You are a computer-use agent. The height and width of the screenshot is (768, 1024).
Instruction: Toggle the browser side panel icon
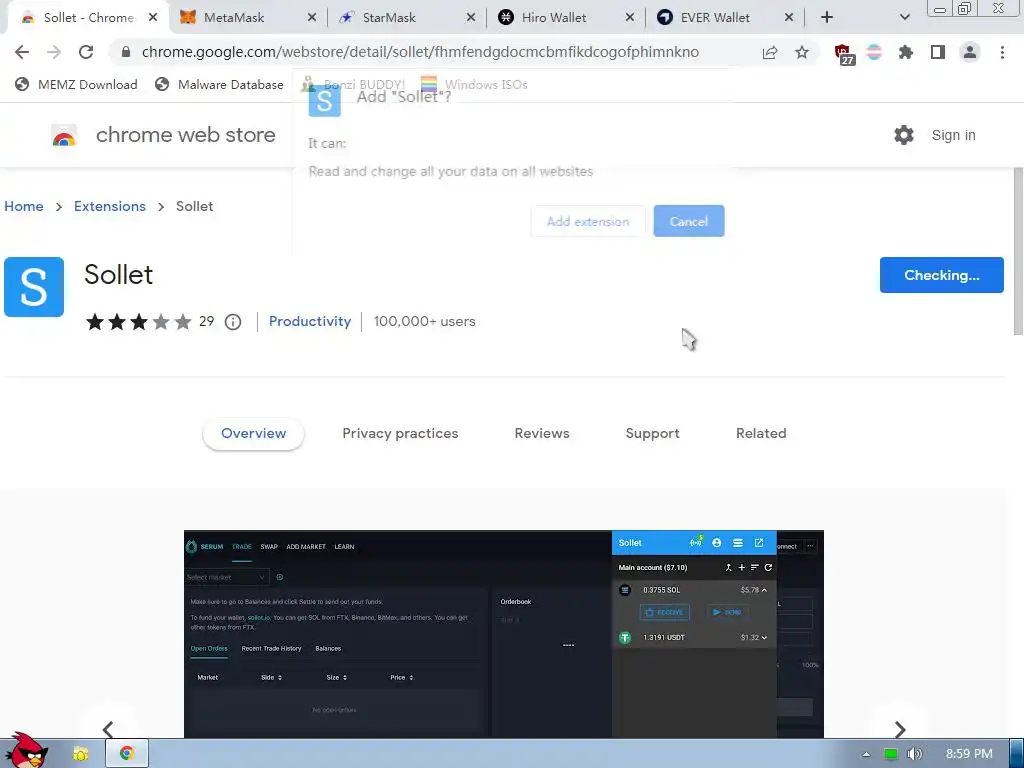(x=938, y=52)
